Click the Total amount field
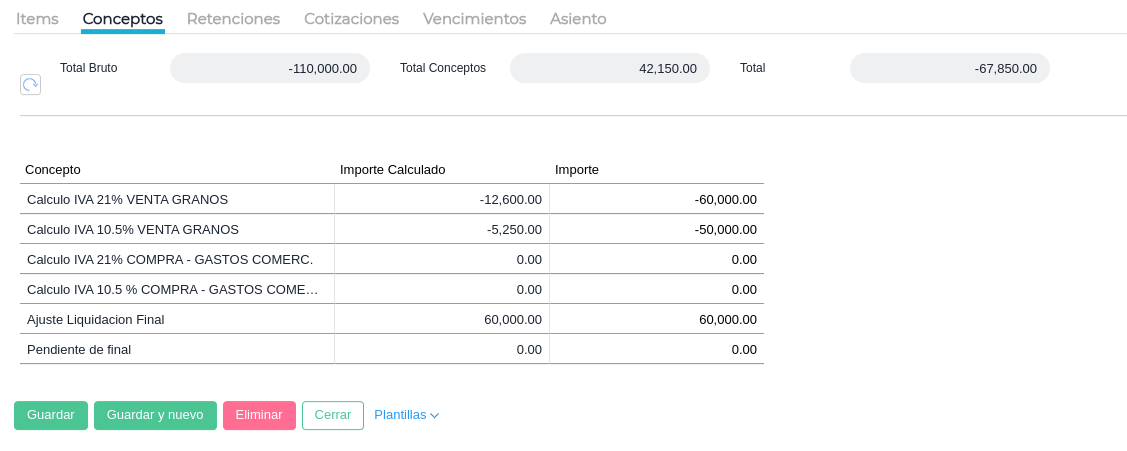This screenshot has height=451, width=1127. click(x=950, y=68)
